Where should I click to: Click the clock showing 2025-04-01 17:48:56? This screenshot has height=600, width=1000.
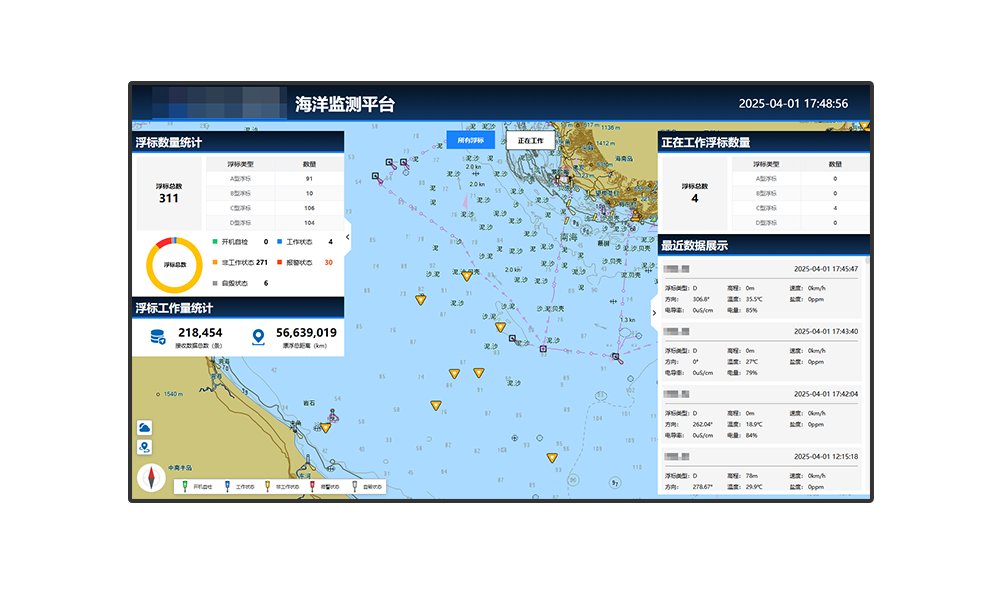pyautogui.click(x=793, y=103)
